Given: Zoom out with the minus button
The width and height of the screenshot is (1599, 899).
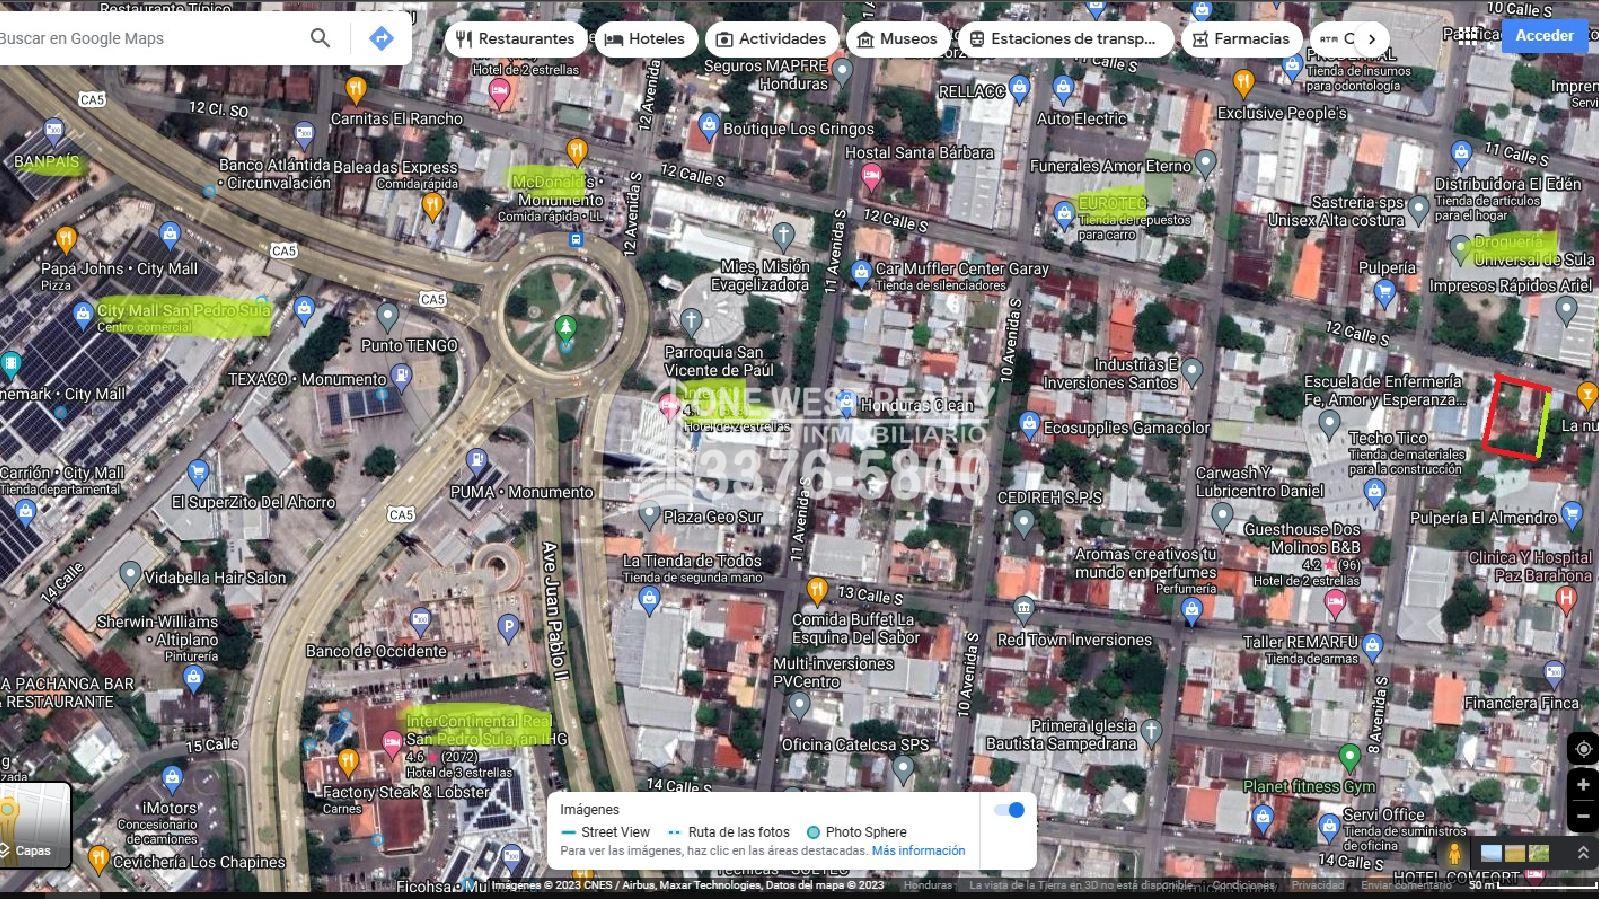Looking at the screenshot, I should (x=1582, y=816).
